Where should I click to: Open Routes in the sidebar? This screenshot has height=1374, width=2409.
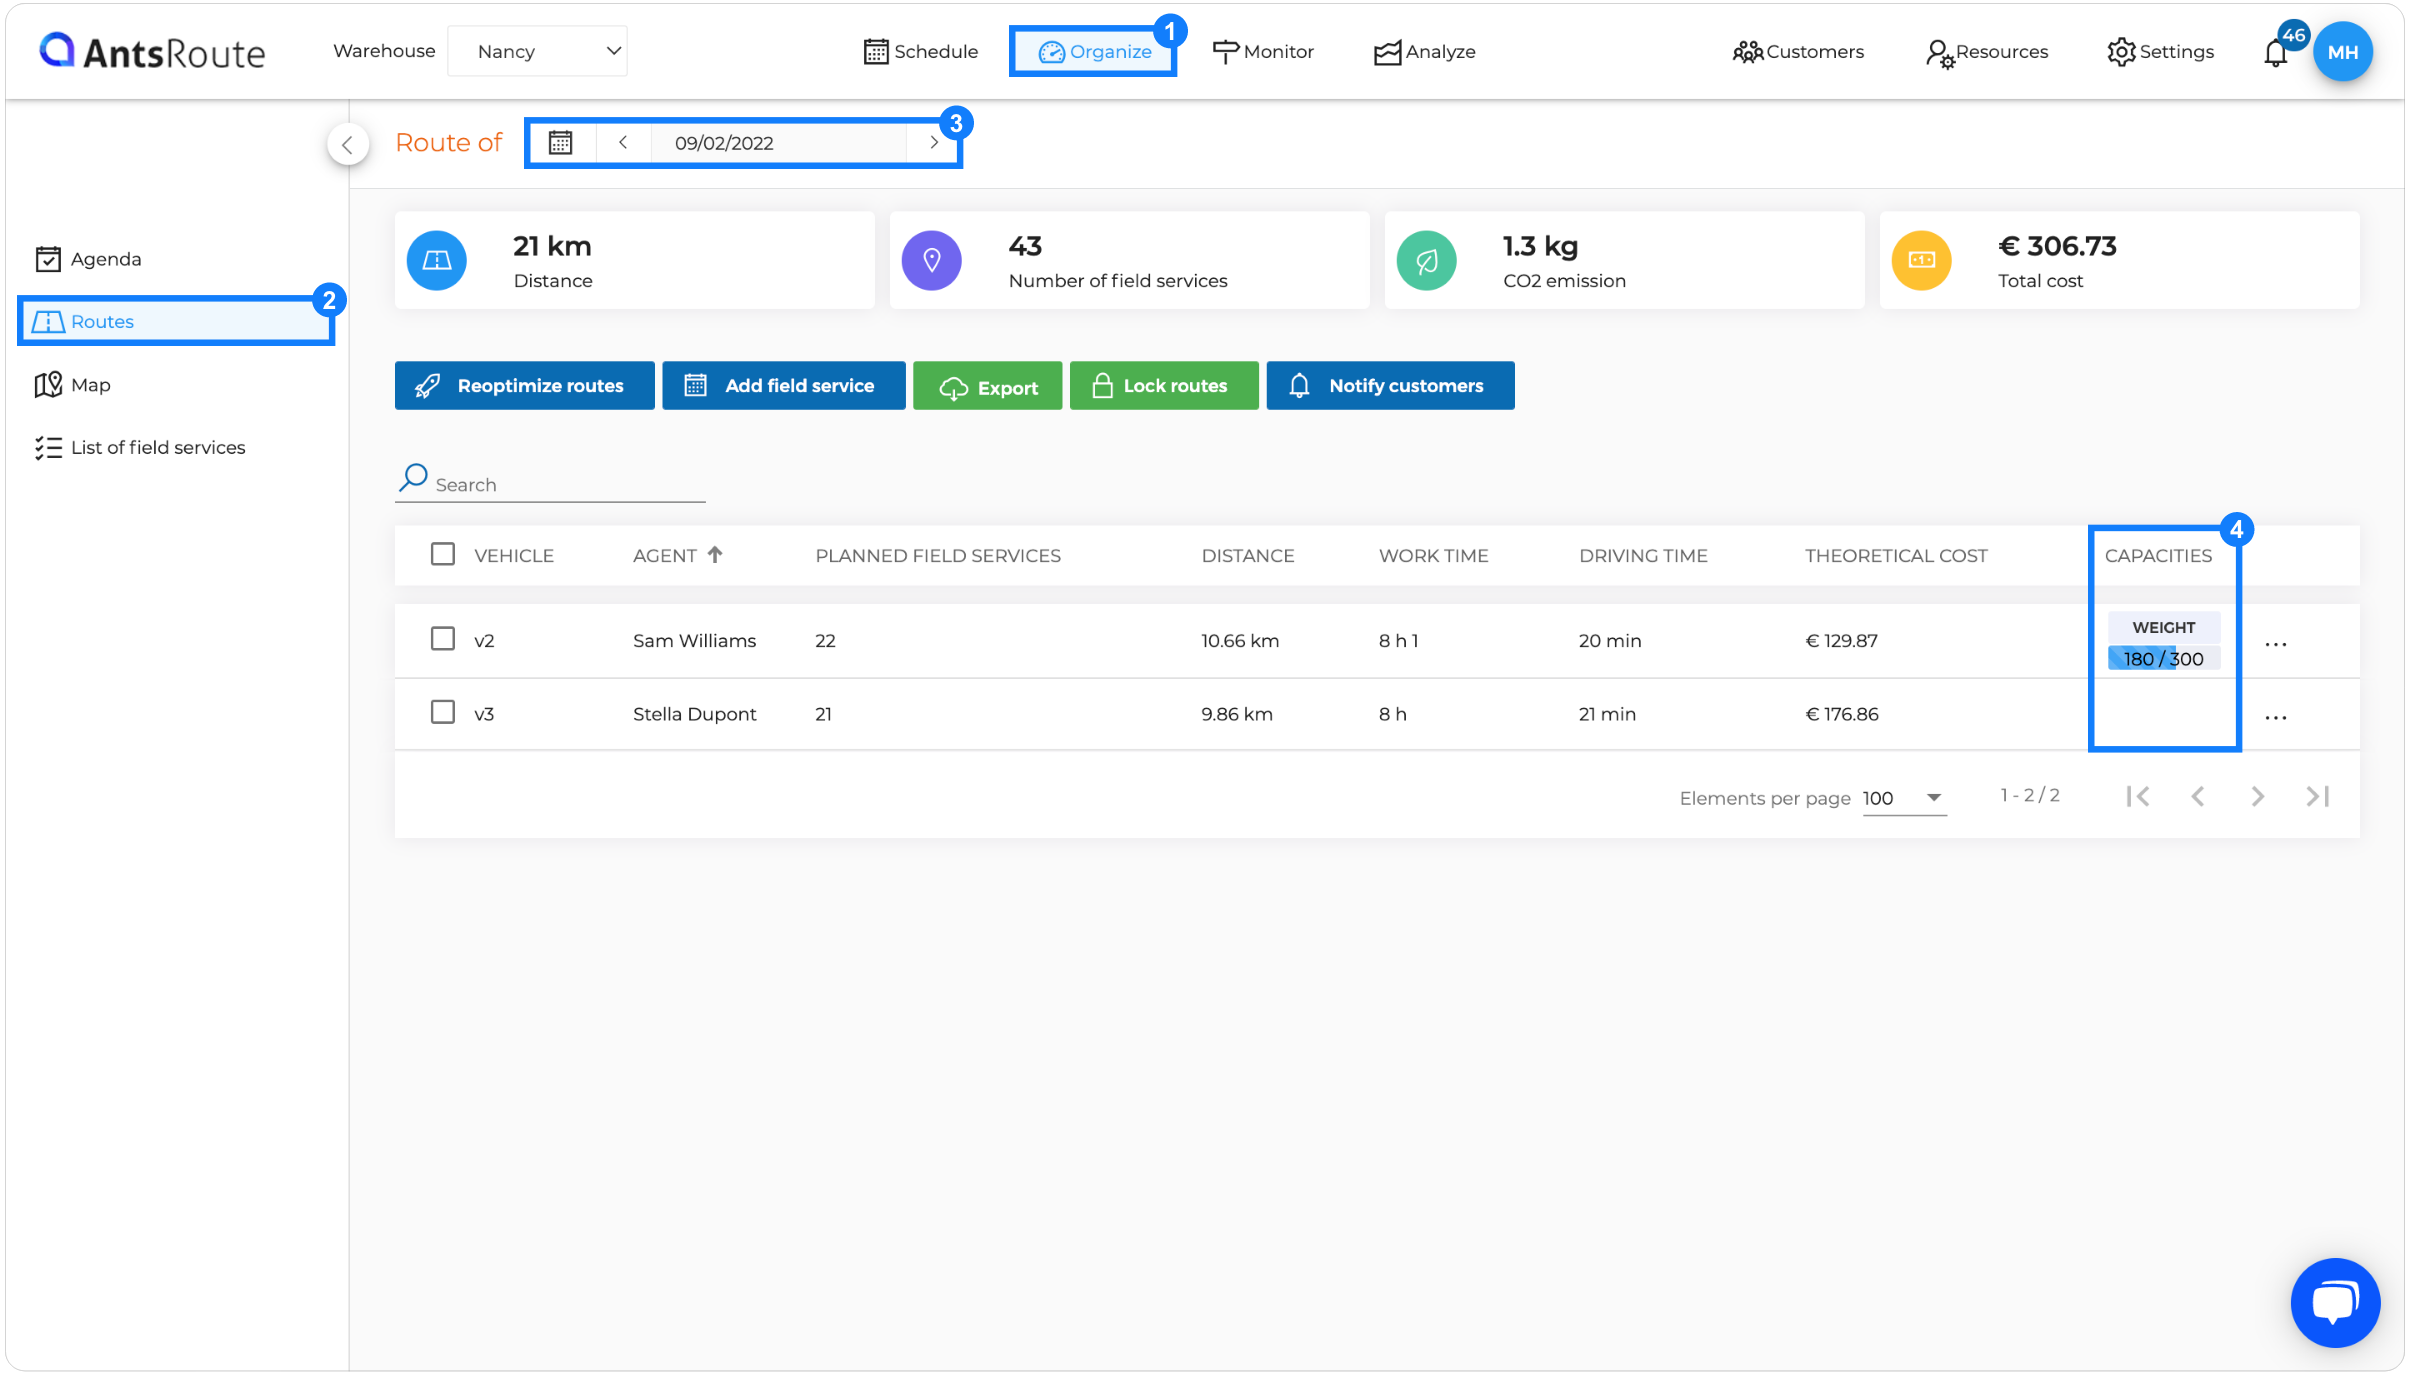[x=176, y=321]
